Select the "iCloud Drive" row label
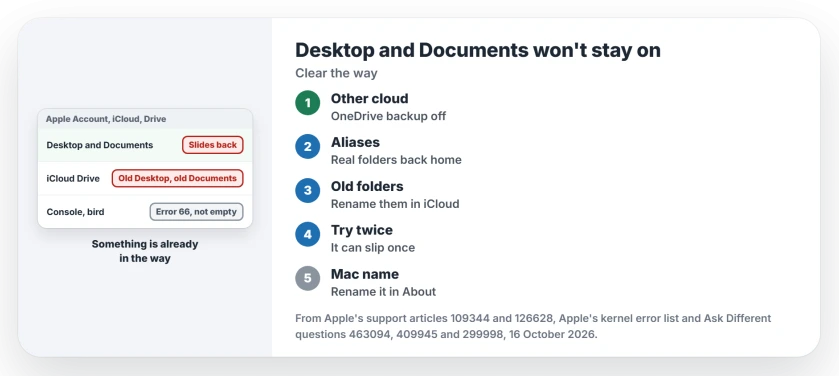The height and width of the screenshot is (376, 839). tap(73, 179)
